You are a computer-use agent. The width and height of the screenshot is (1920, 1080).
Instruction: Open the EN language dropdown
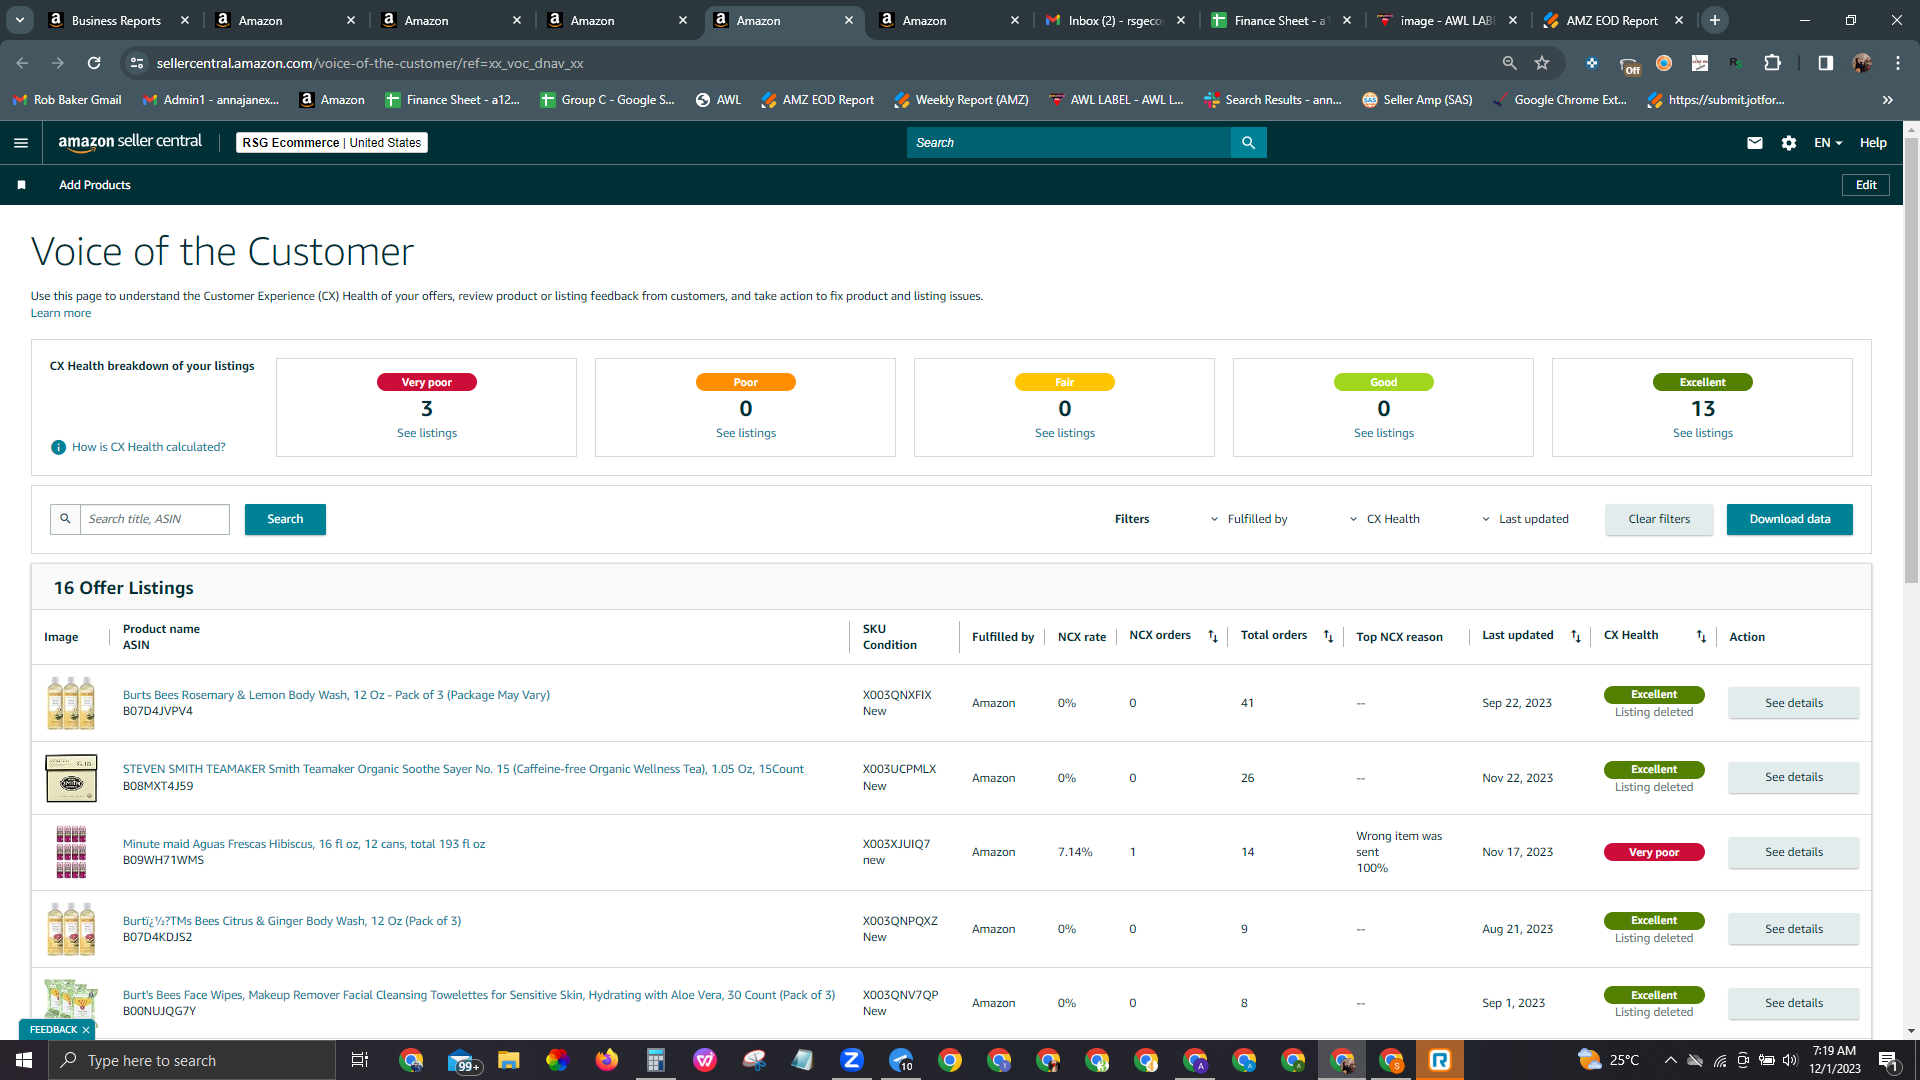[1828, 143]
